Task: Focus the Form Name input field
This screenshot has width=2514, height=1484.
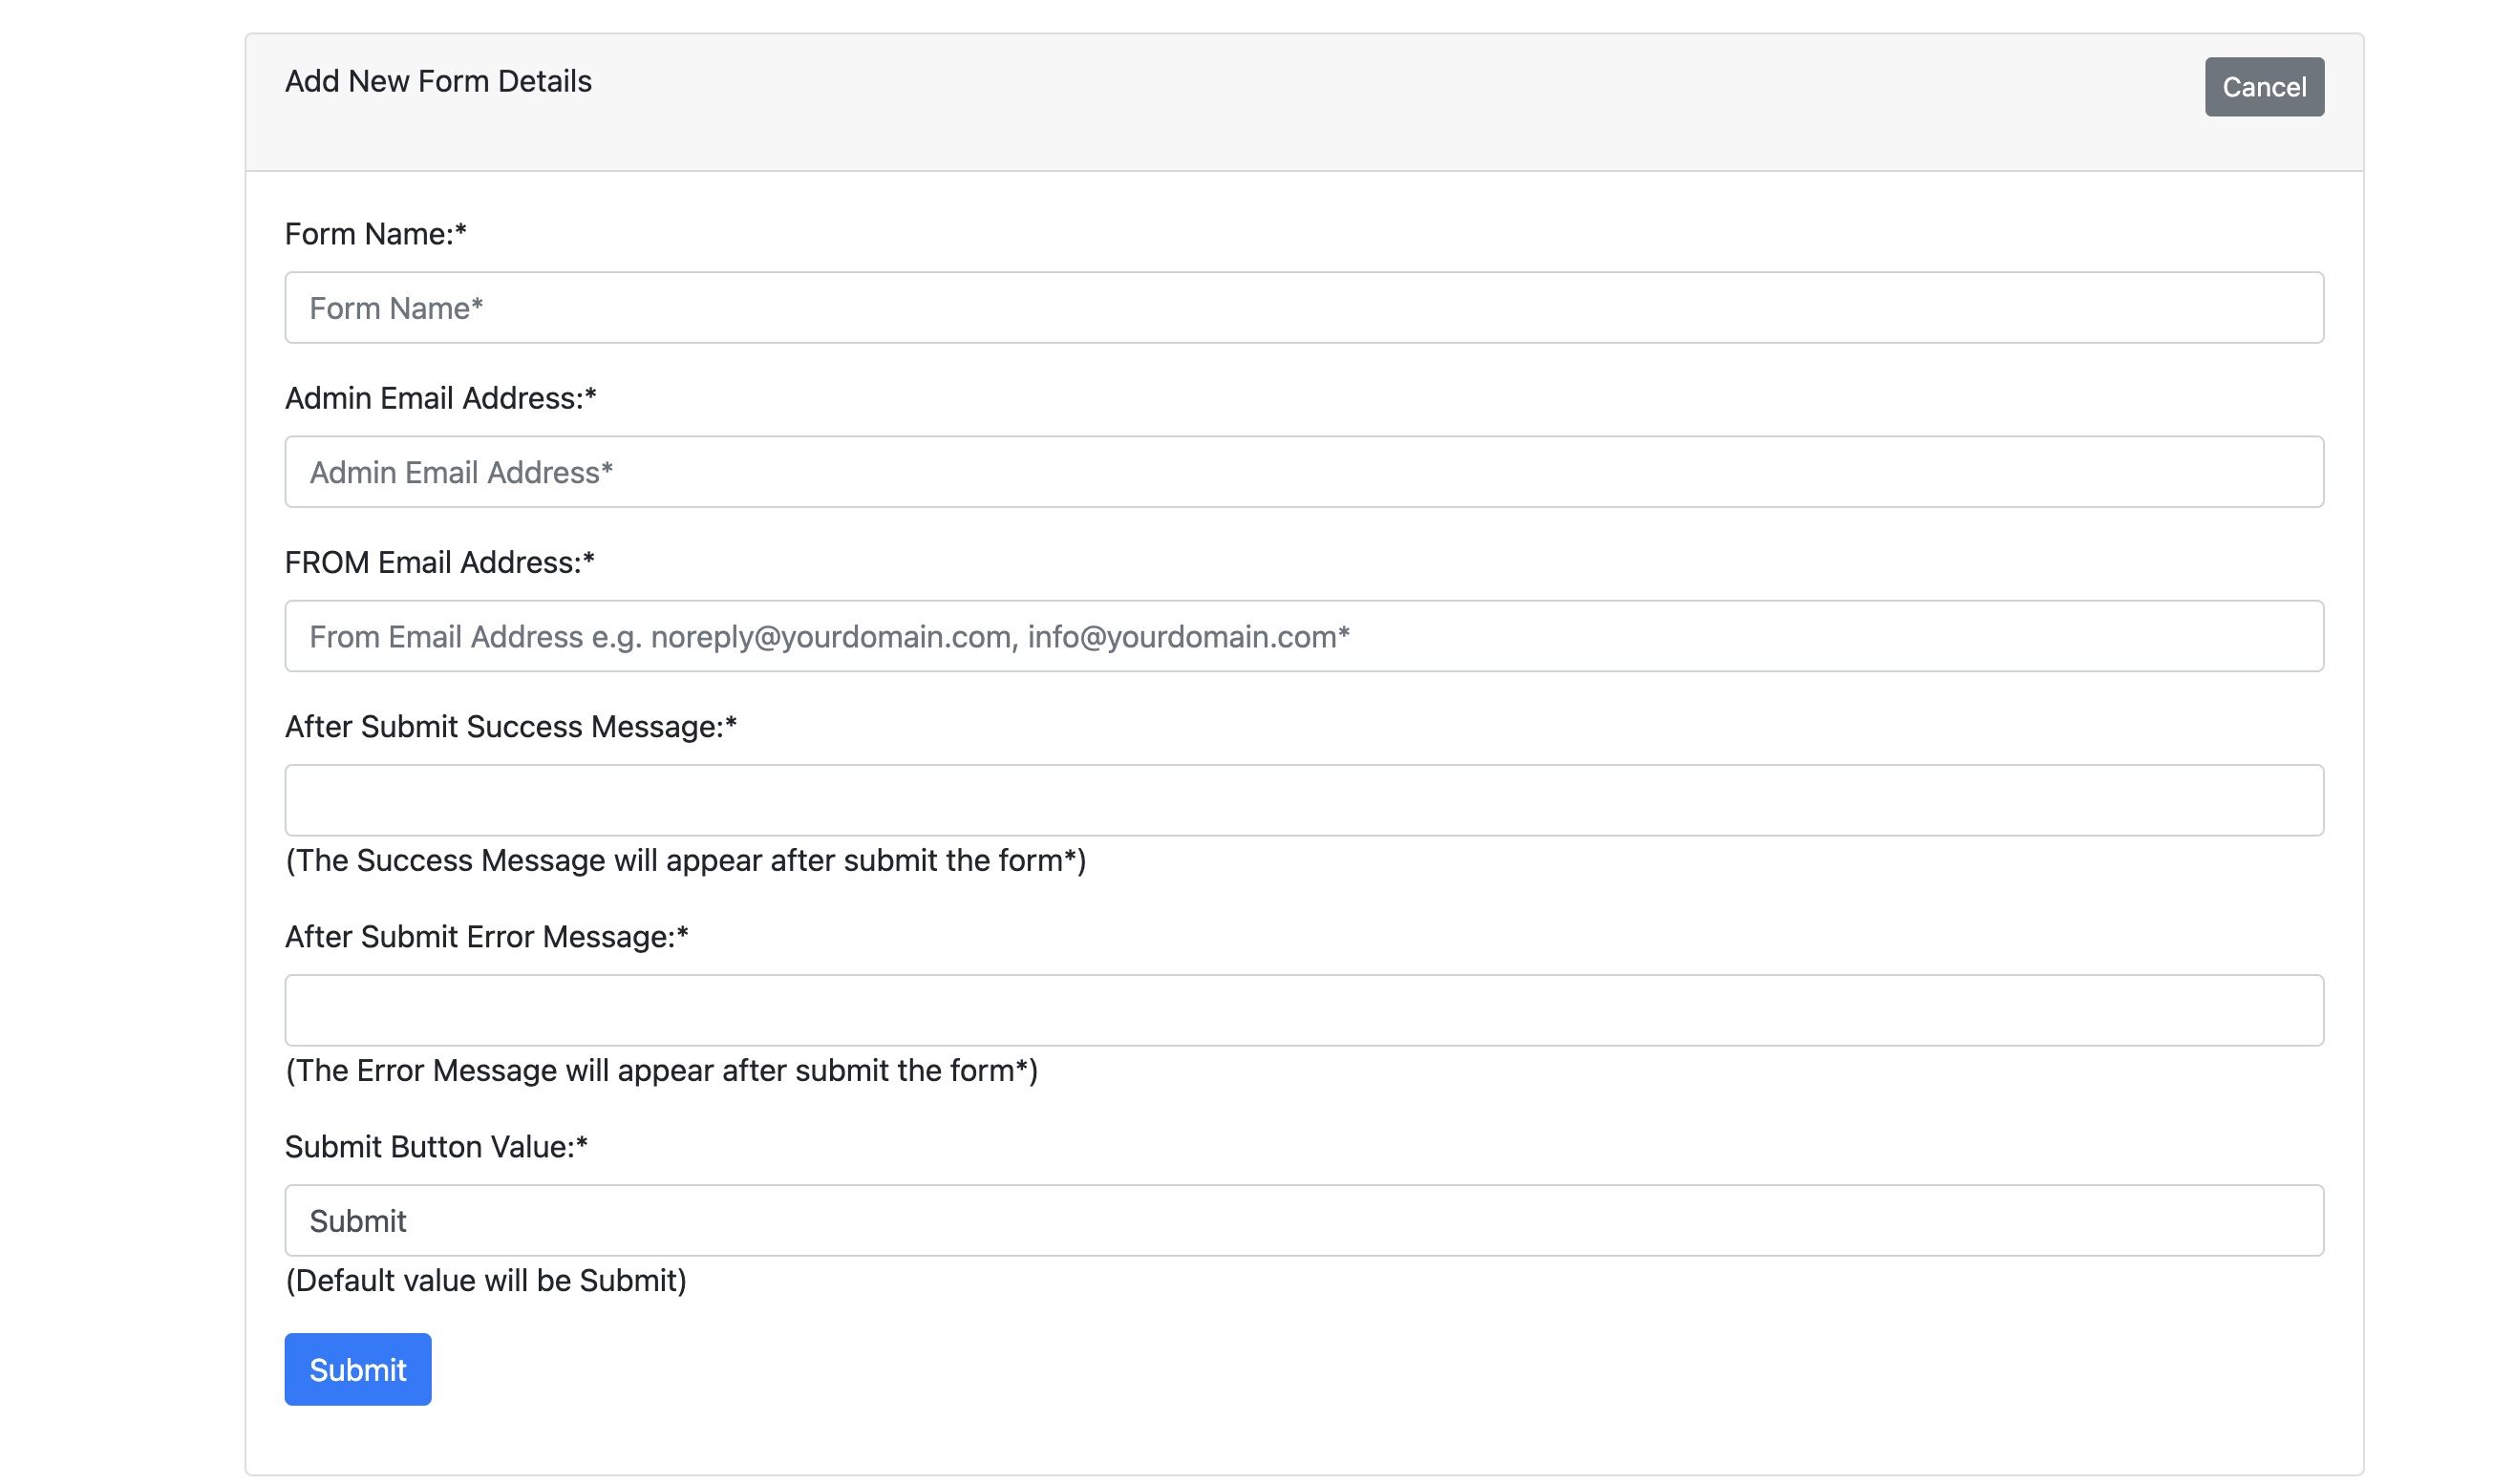Action: 1303,308
